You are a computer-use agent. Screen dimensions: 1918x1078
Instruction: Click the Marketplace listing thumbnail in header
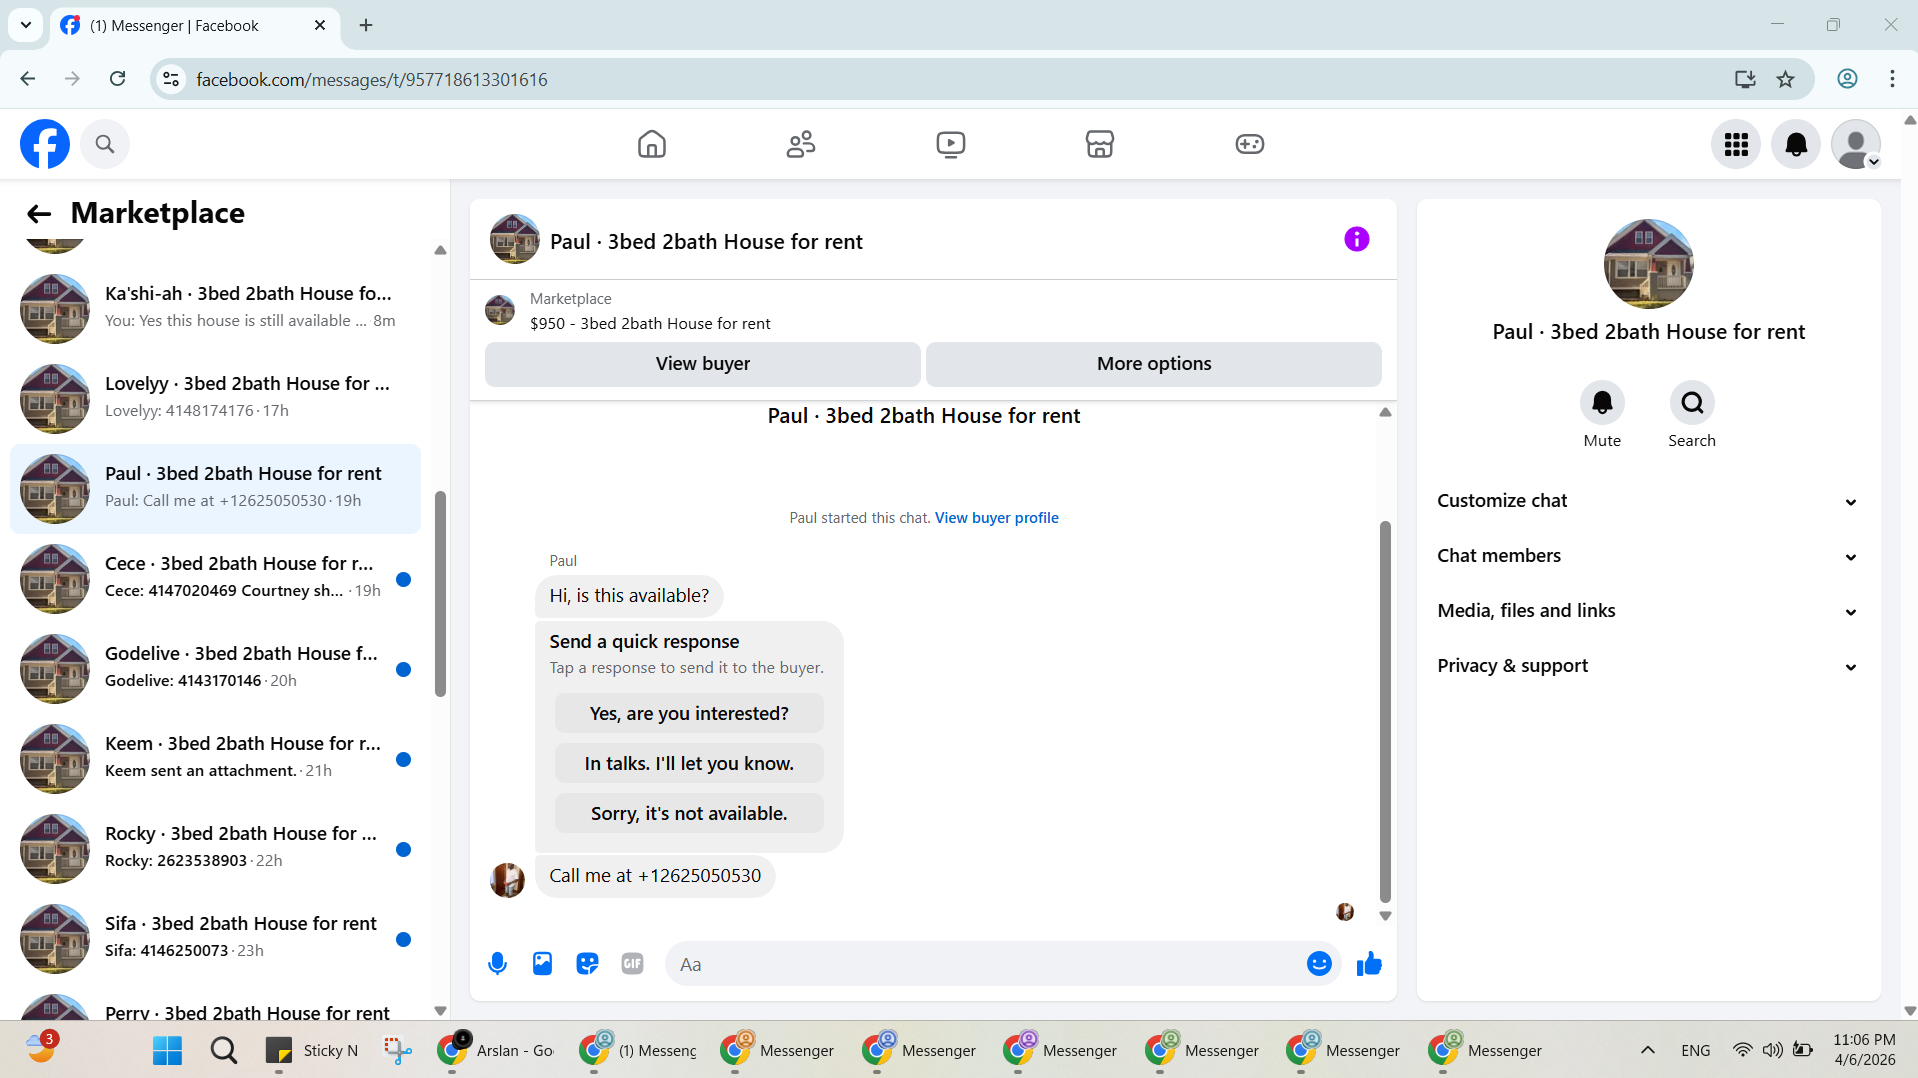500,311
